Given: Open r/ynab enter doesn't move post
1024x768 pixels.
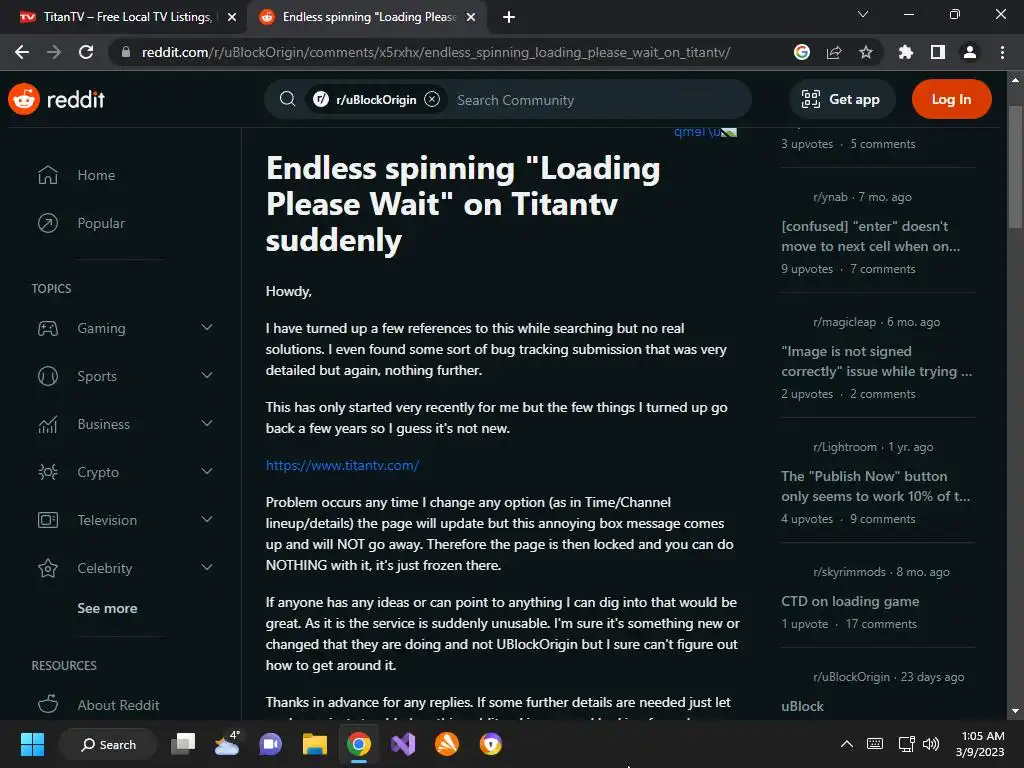Looking at the screenshot, I should (x=871, y=236).
